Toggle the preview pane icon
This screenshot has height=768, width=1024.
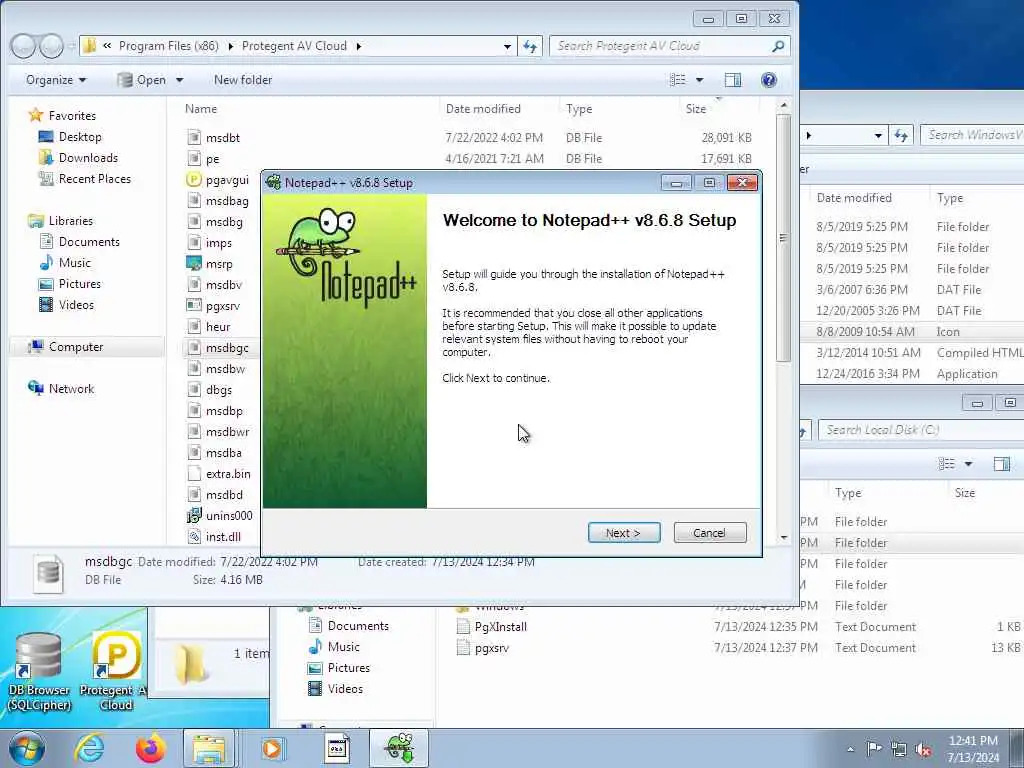pos(733,80)
